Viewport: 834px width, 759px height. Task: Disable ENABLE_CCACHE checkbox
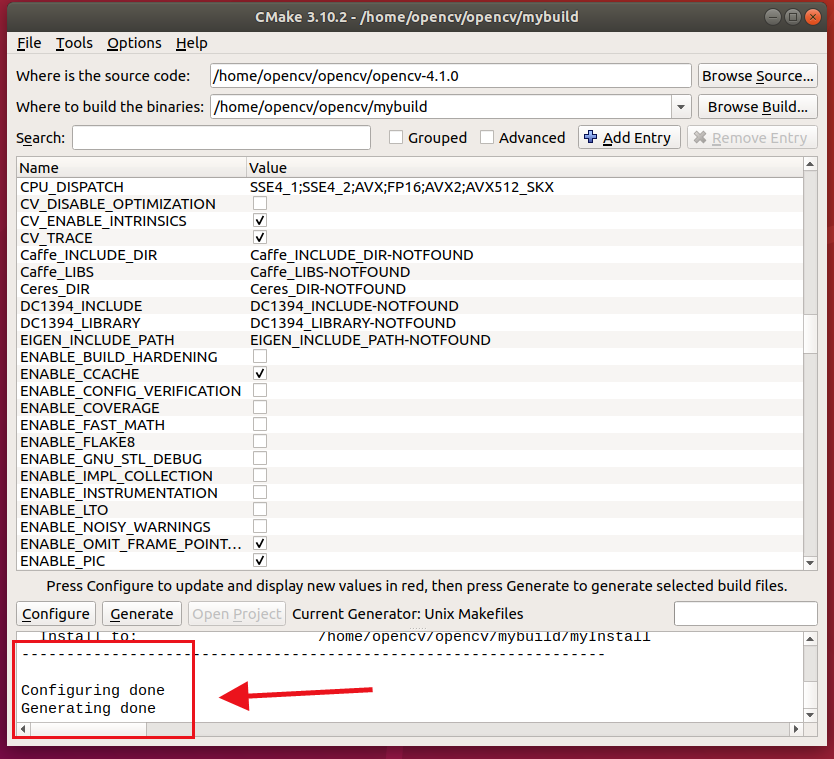[x=260, y=373]
